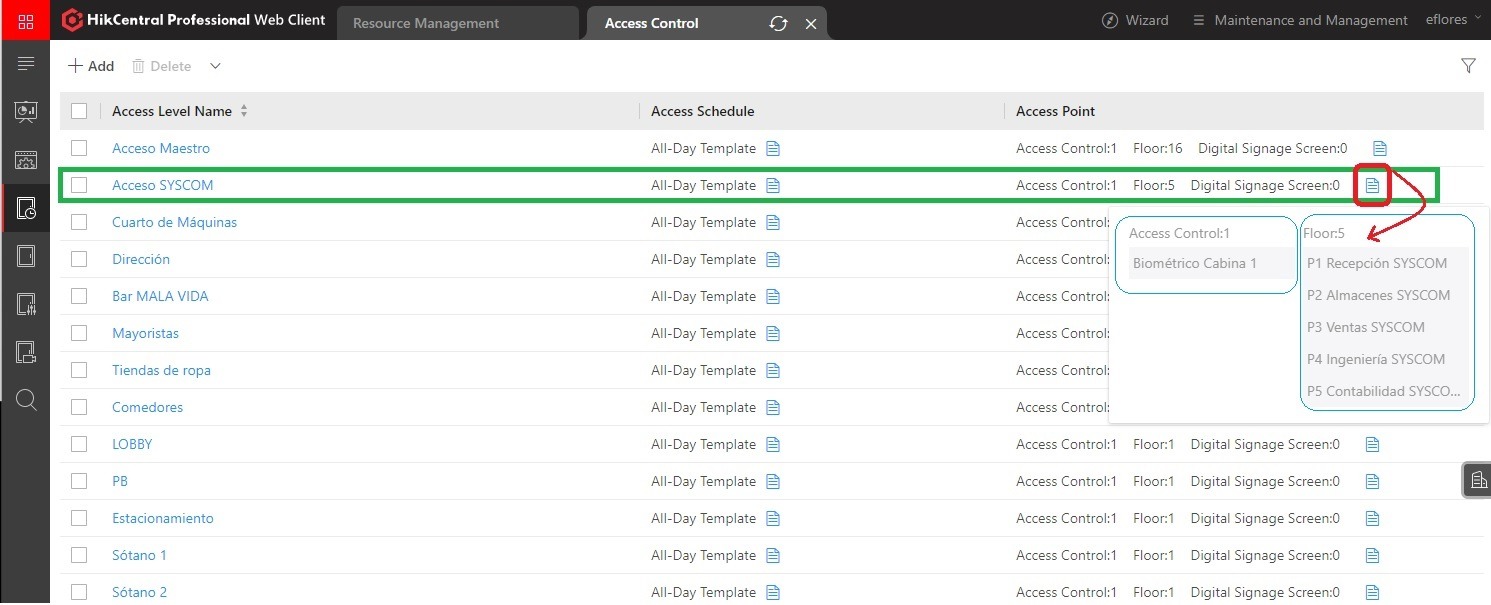
Task: Click the filter funnel icon
Action: coord(1468,66)
